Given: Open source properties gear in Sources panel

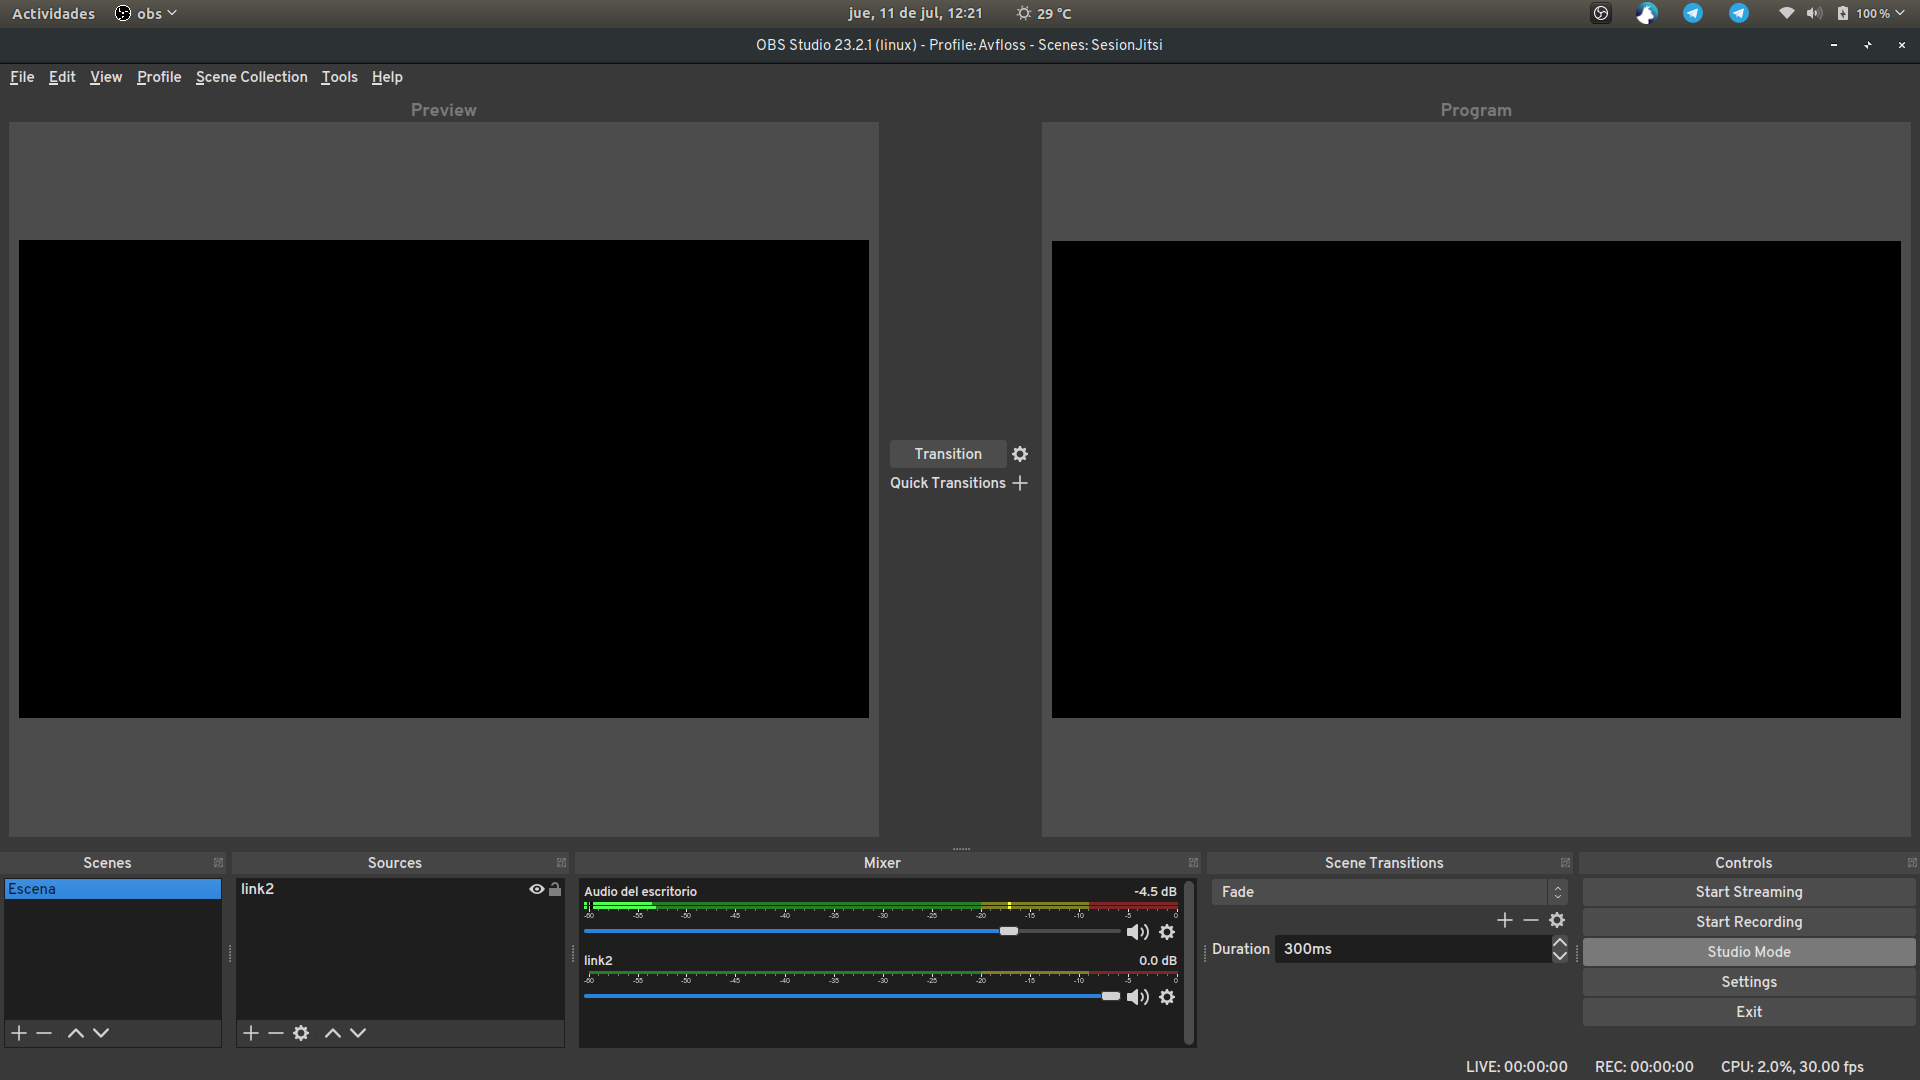Looking at the screenshot, I should [301, 1033].
